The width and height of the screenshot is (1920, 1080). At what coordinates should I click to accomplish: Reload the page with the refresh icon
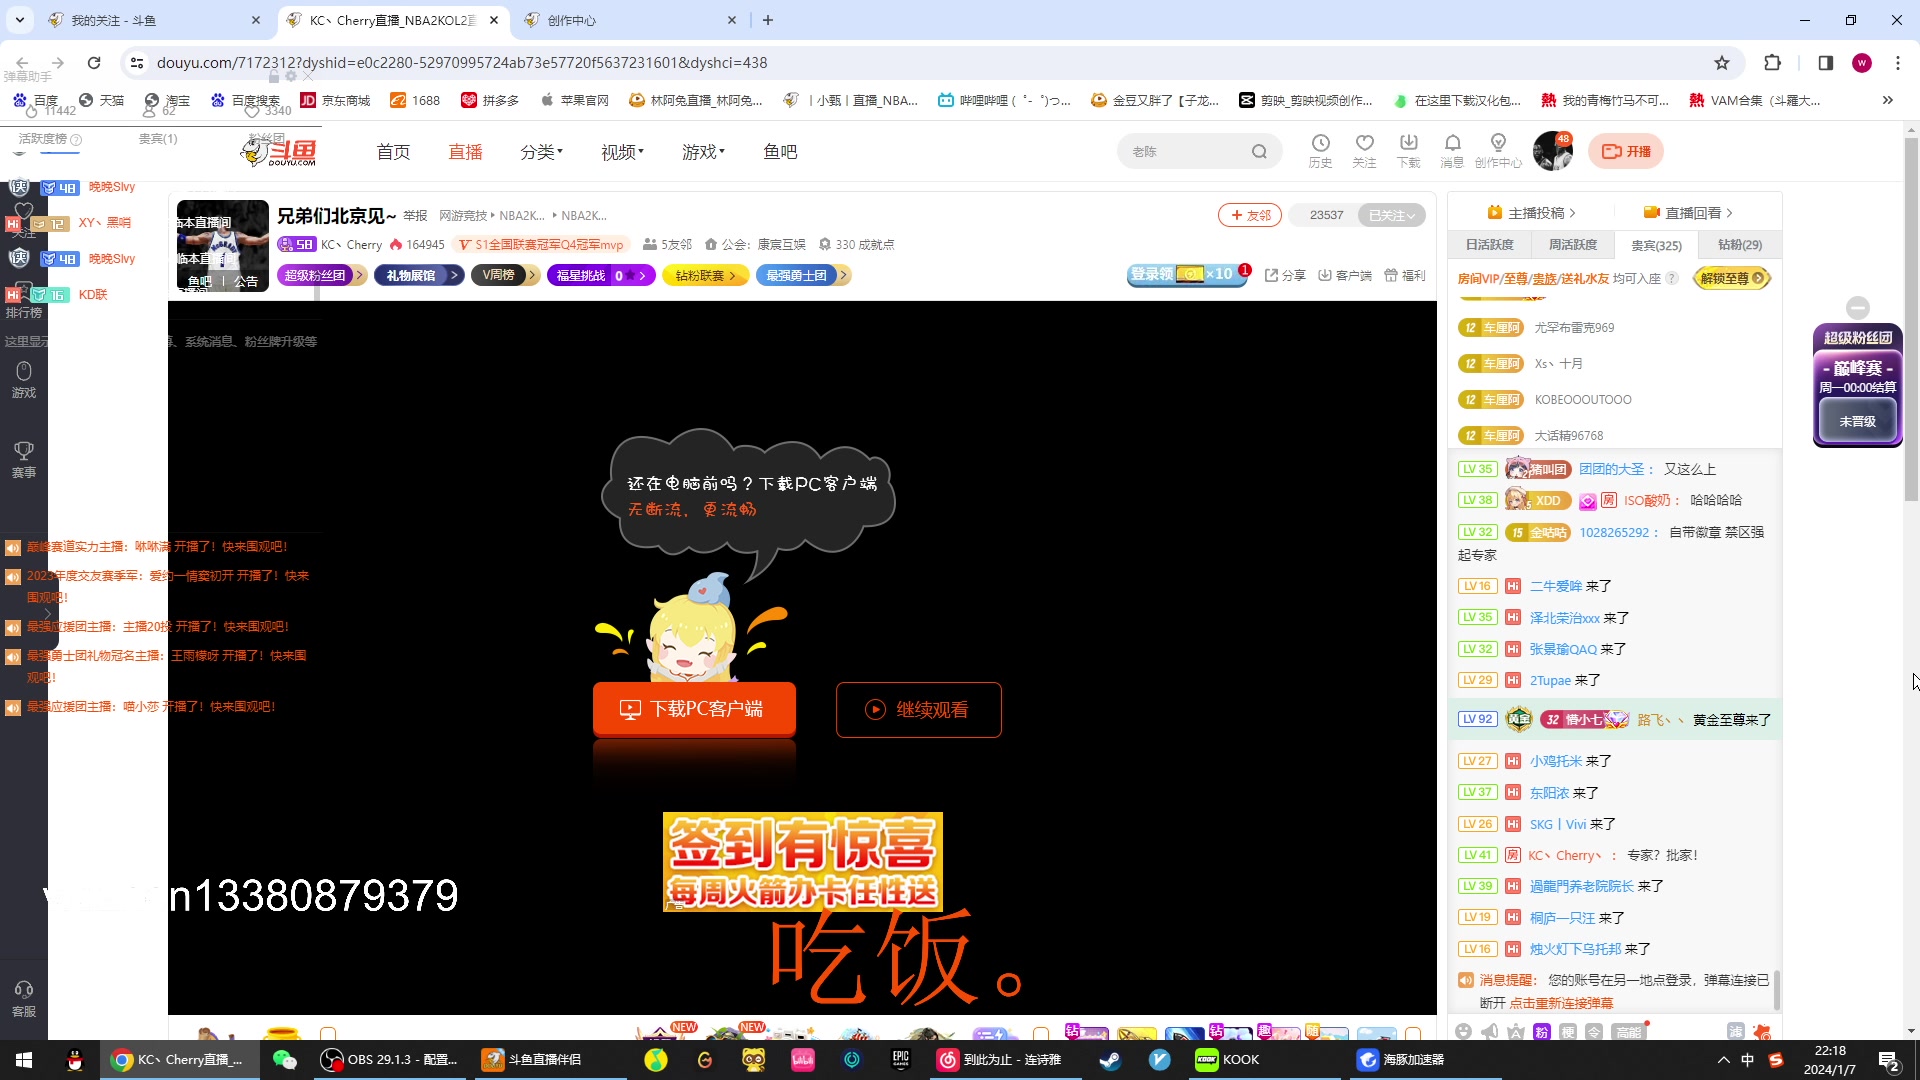click(94, 63)
